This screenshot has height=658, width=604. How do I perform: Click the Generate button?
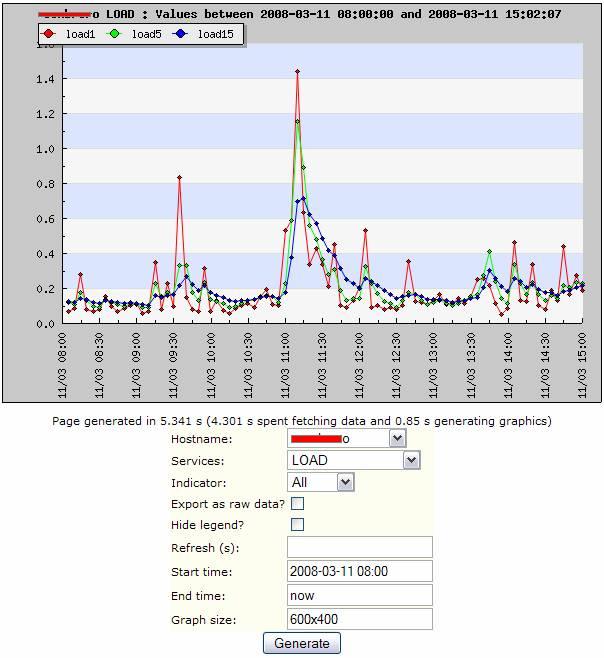(x=302, y=643)
